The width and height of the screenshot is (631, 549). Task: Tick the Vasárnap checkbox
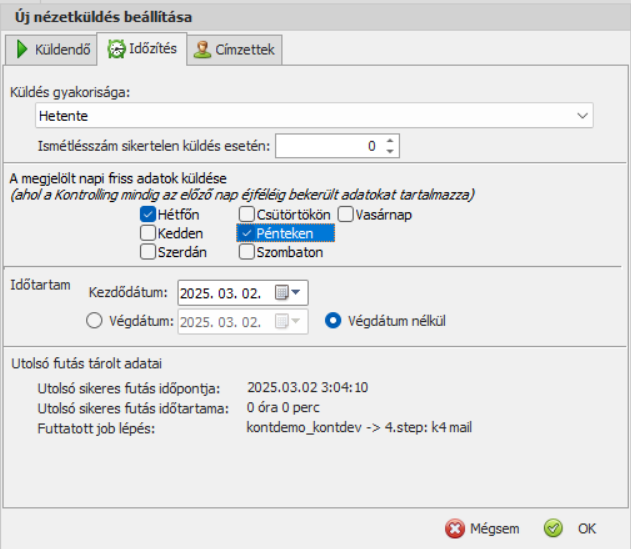pyautogui.click(x=345, y=214)
